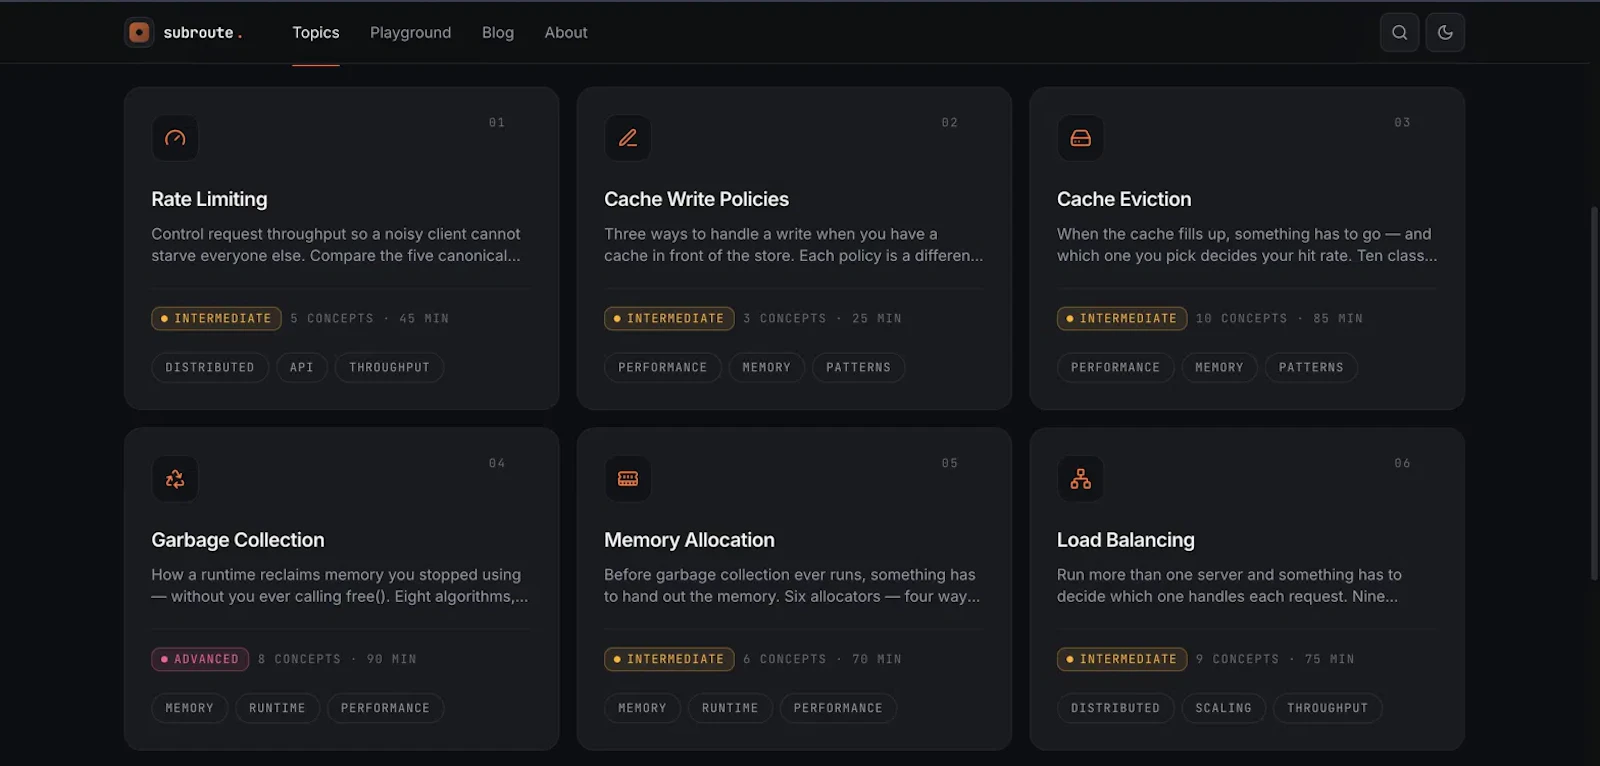The image size is (1600, 766).
Task: Select MEMORY tag on Garbage Collection card
Action: tap(190, 708)
